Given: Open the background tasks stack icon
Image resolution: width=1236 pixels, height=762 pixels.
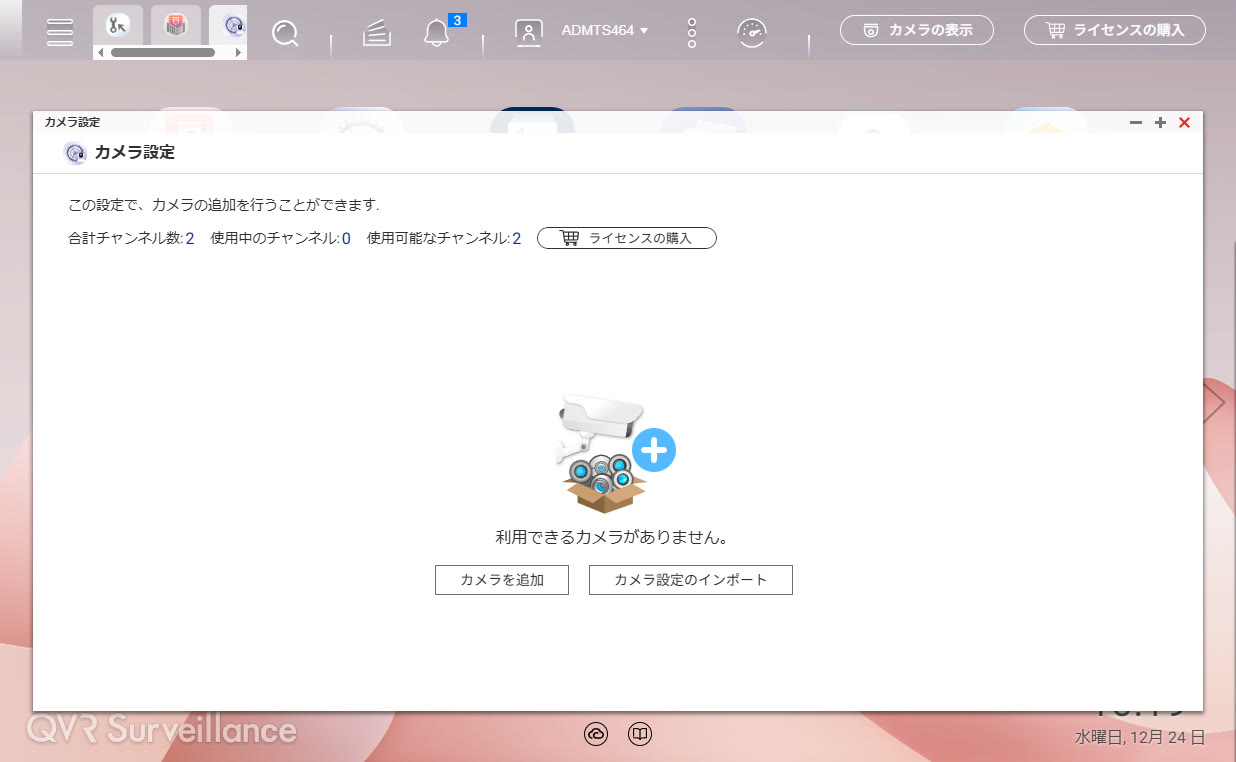Looking at the screenshot, I should tap(376, 33).
